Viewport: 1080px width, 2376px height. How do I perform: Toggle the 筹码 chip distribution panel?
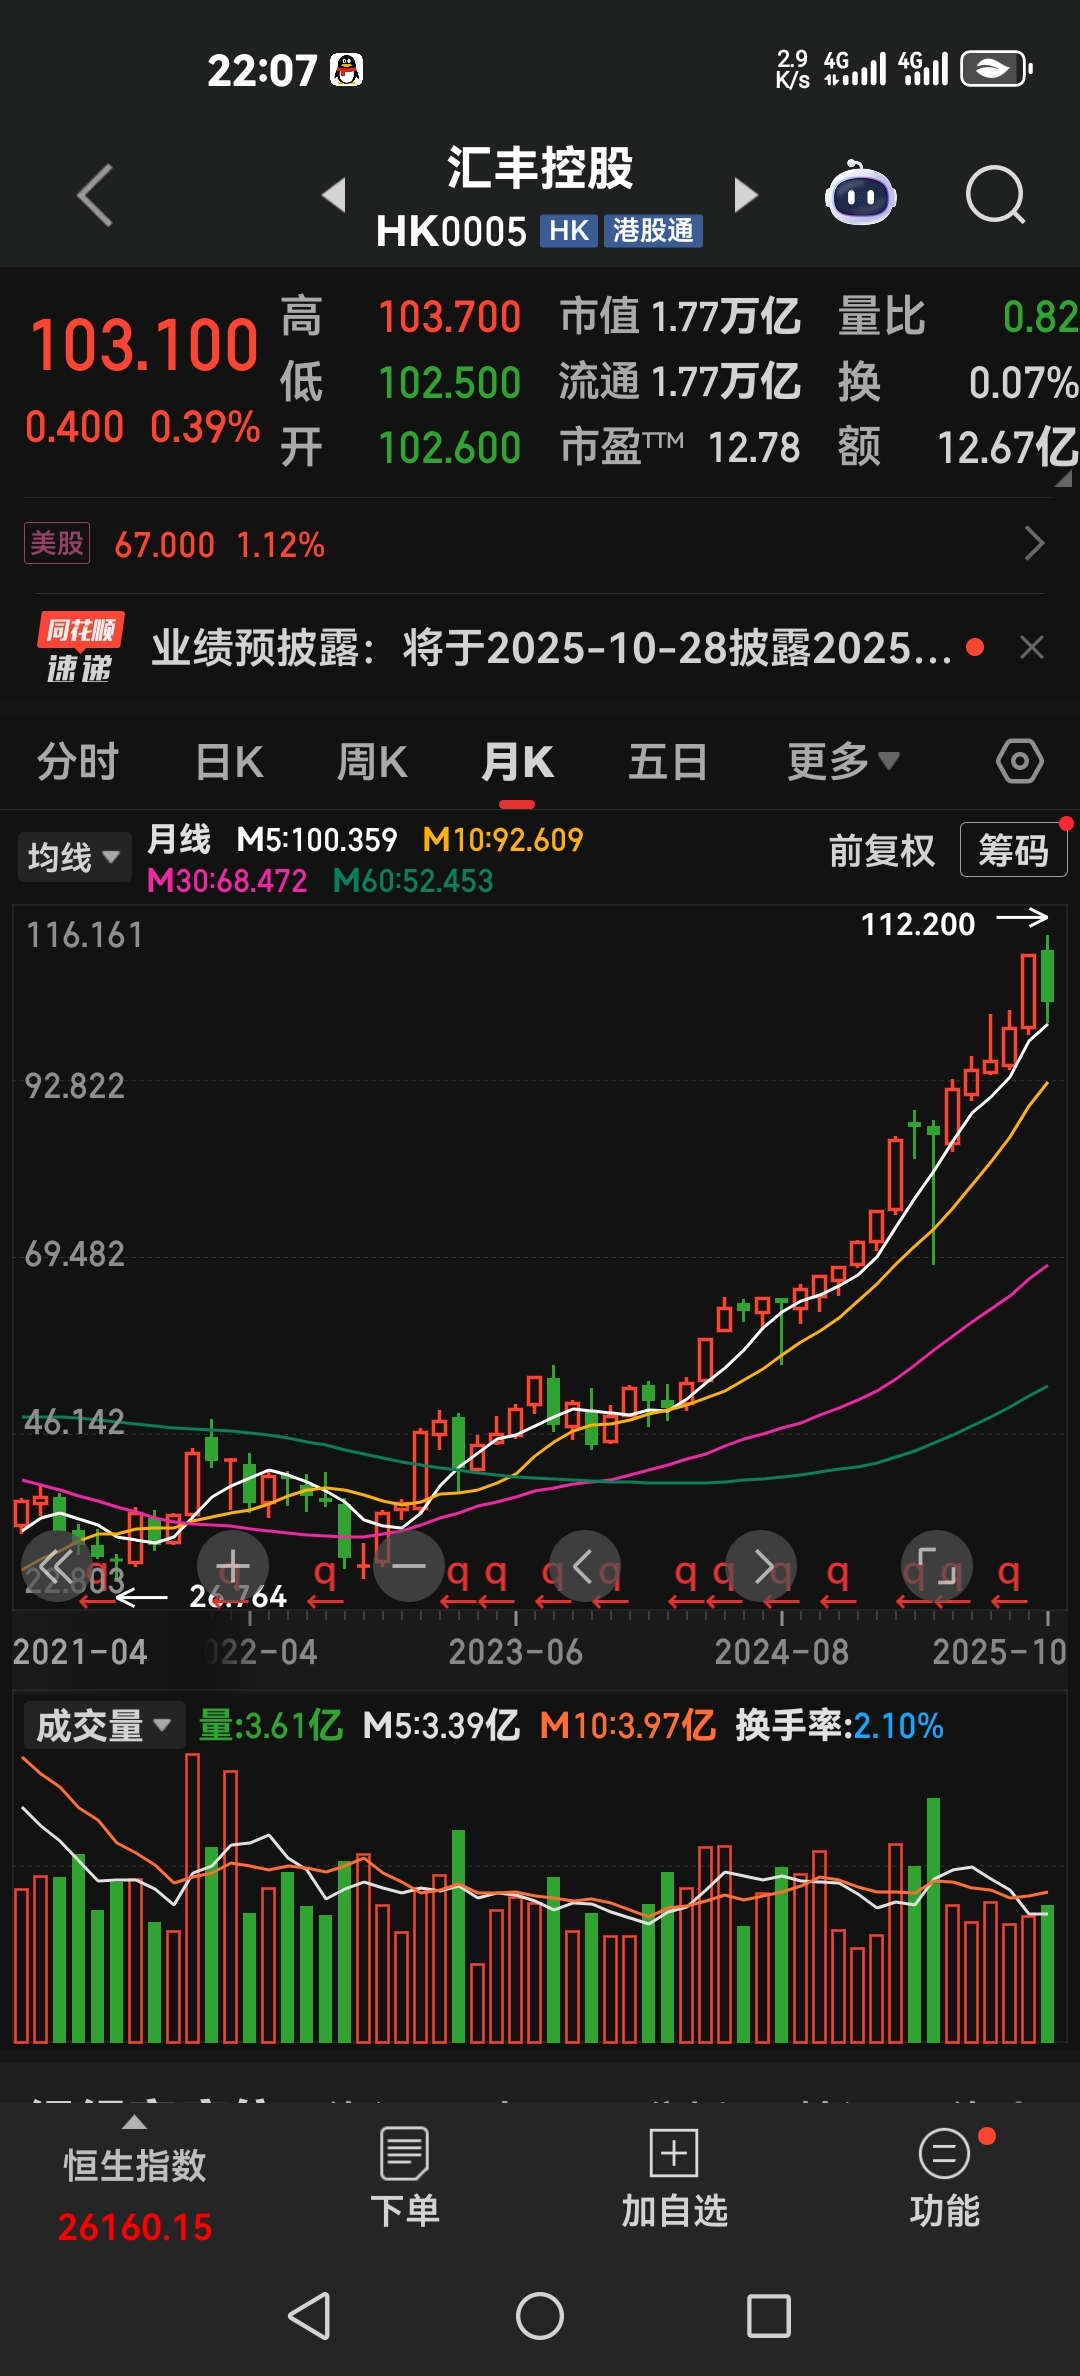[x=1013, y=850]
